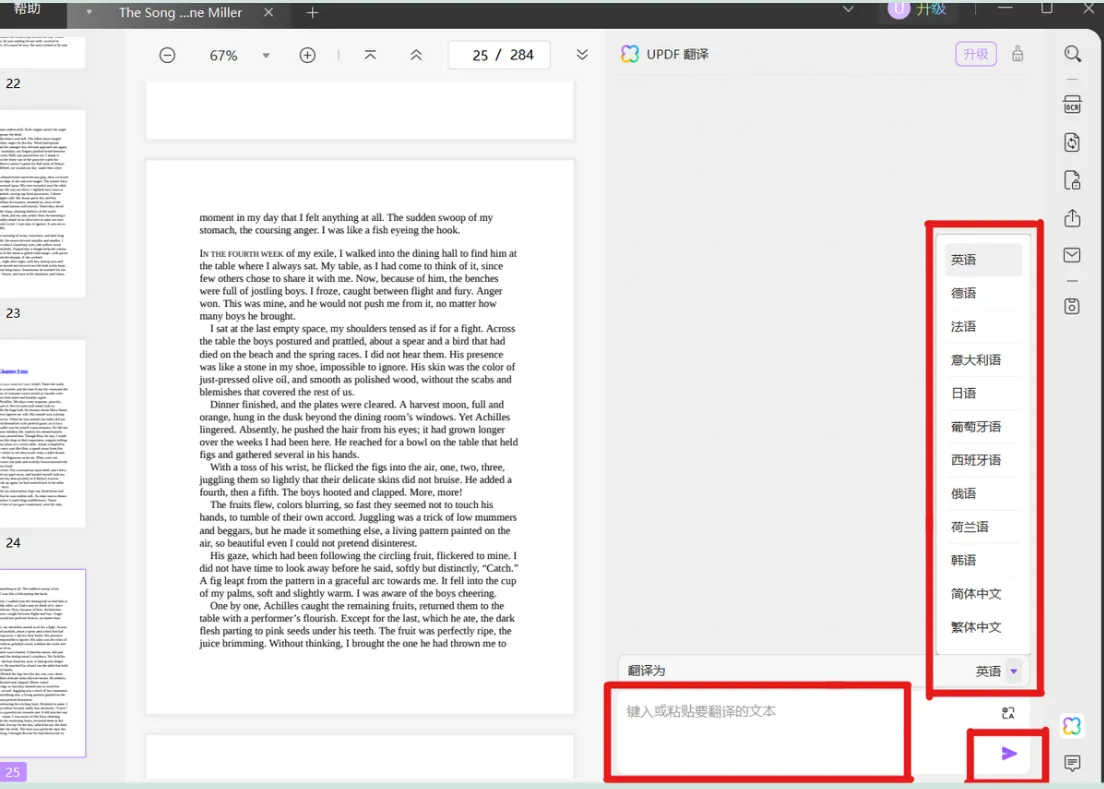Open the 67% zoom level dropdown
Image resolution: width=1104 pixels, height=789 pixels.
(x=266, y=56)
